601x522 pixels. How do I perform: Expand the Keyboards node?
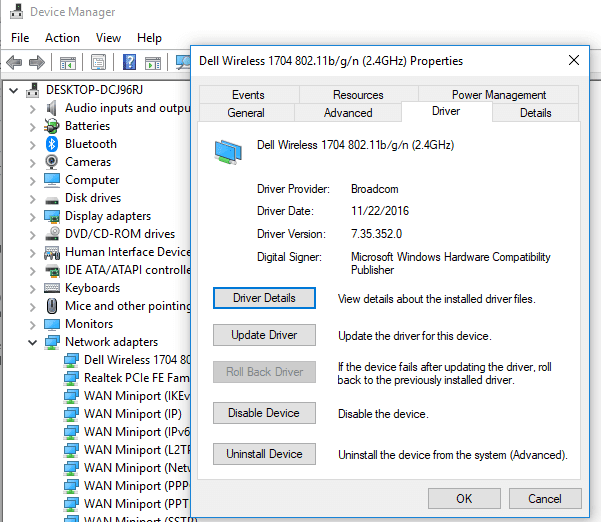33,289
